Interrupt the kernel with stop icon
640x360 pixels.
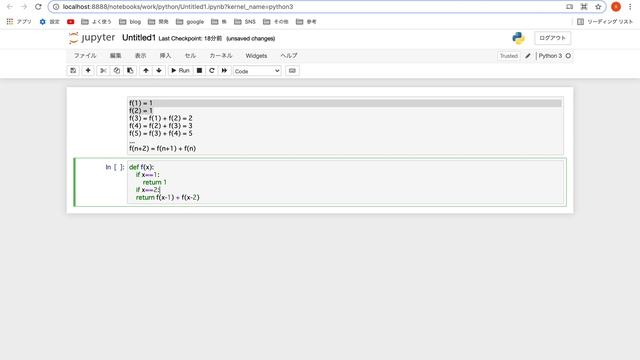199,71
